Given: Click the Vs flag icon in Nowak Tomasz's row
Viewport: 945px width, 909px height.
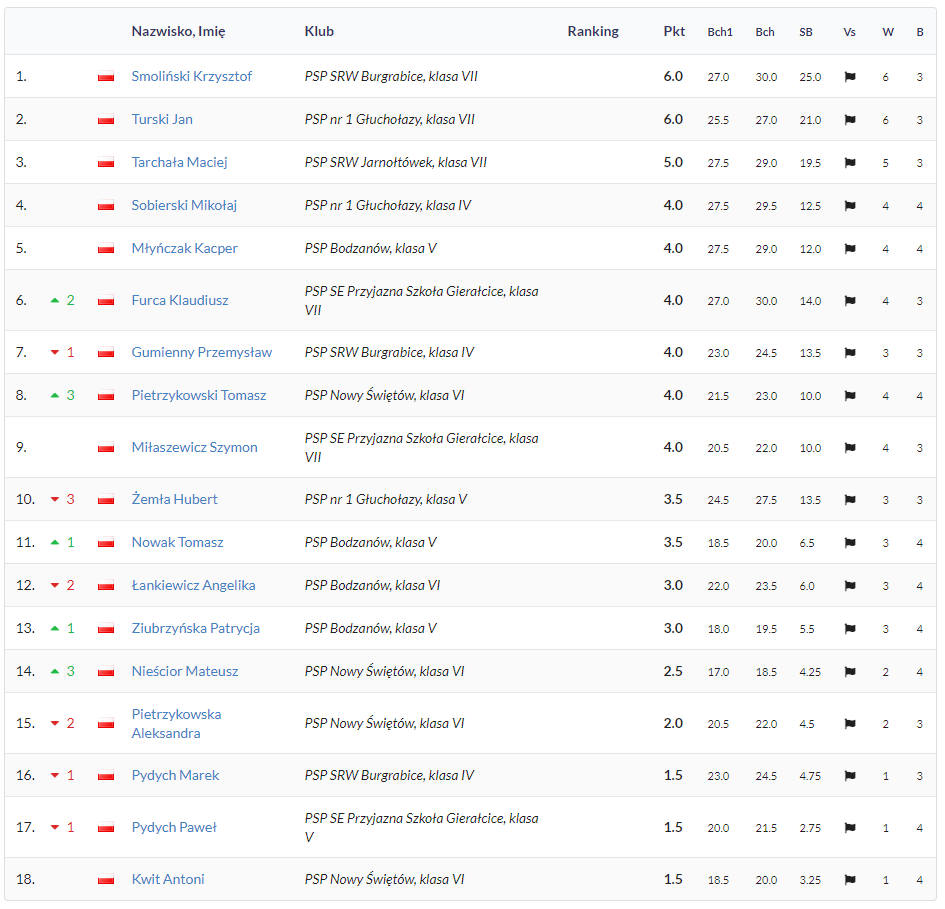Looking at the screenshot, I should pyautogui.click(x=850, y=543).
